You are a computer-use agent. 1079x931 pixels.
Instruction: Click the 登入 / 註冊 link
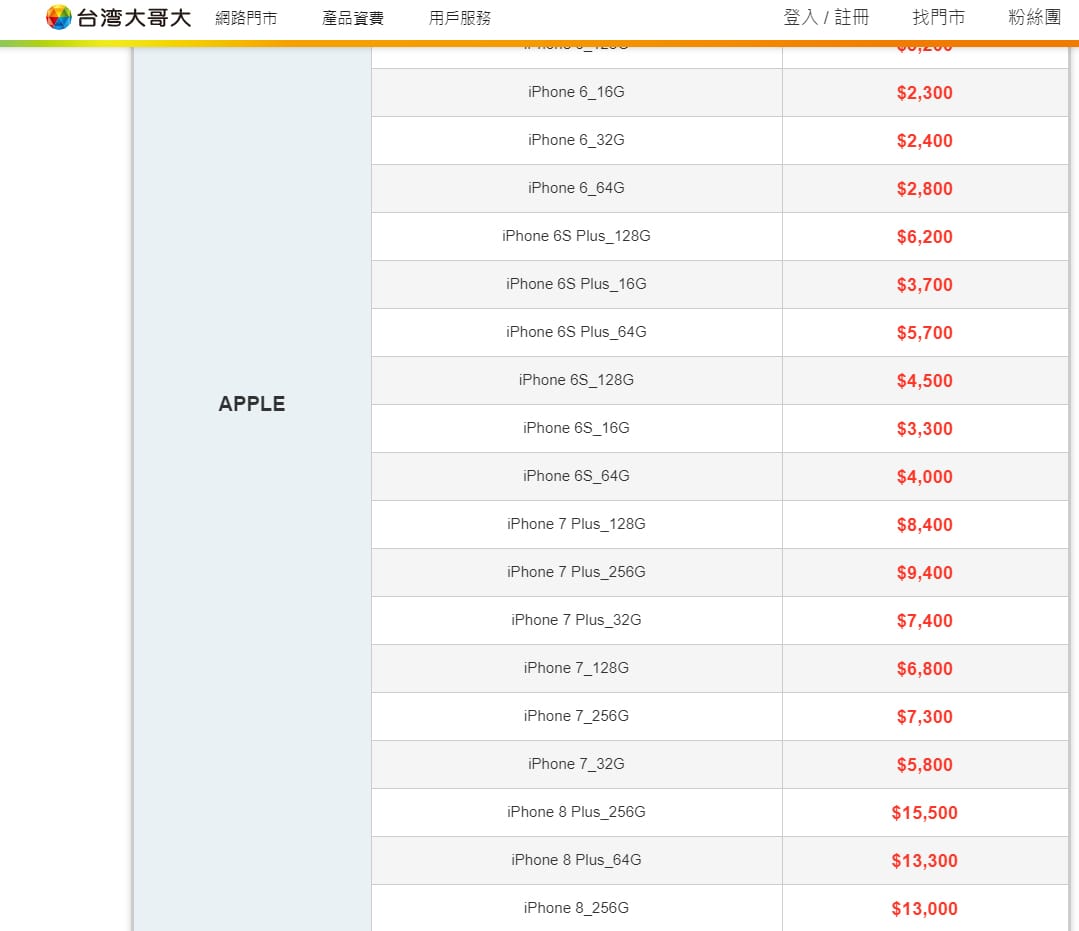826,17
